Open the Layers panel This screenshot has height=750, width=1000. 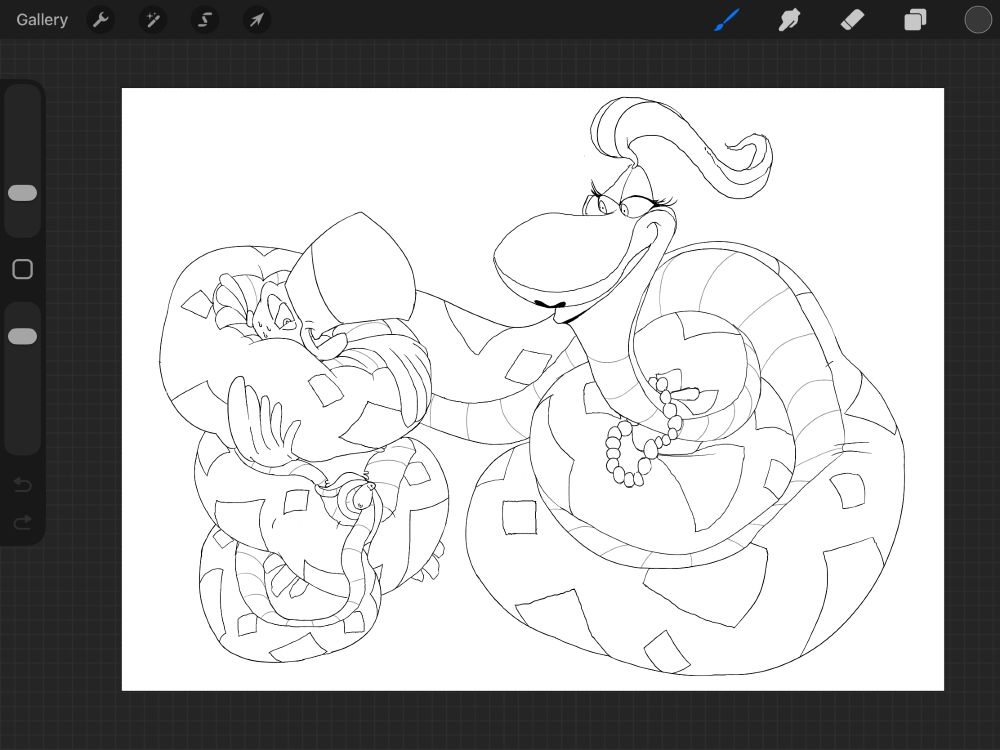click(915, 20)
